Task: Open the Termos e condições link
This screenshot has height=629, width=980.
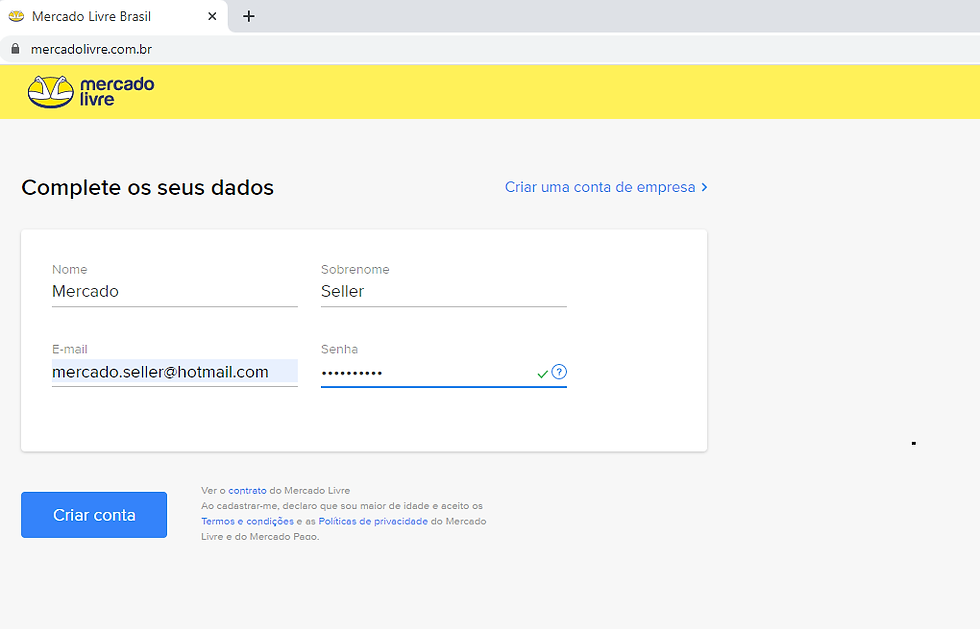Action: click(248, 521)
